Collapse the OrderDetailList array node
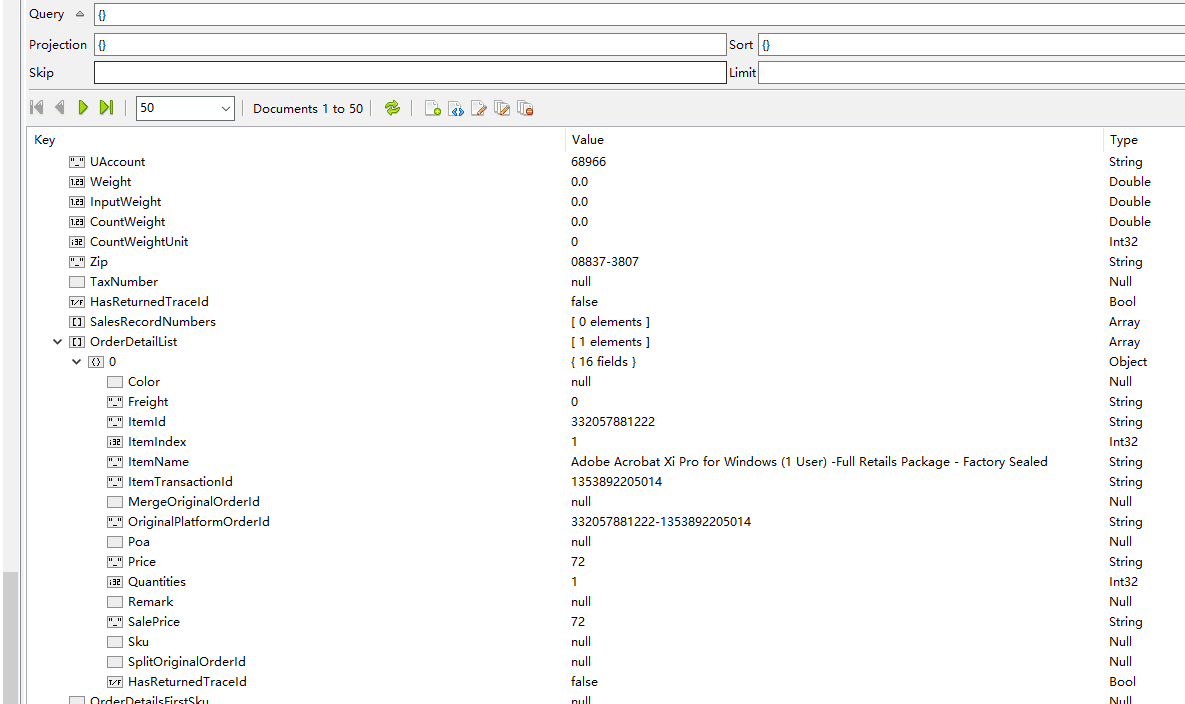Image resolution: width=1185 pixels, height=704 pixels. 58,342
